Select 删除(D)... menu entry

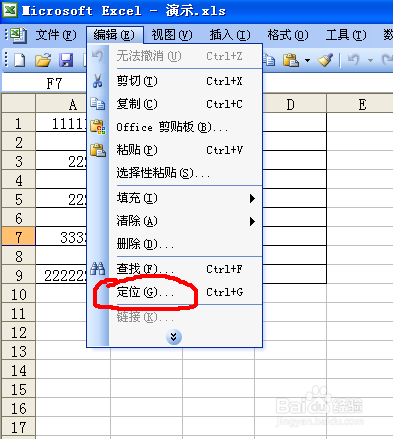coord(186,244)
